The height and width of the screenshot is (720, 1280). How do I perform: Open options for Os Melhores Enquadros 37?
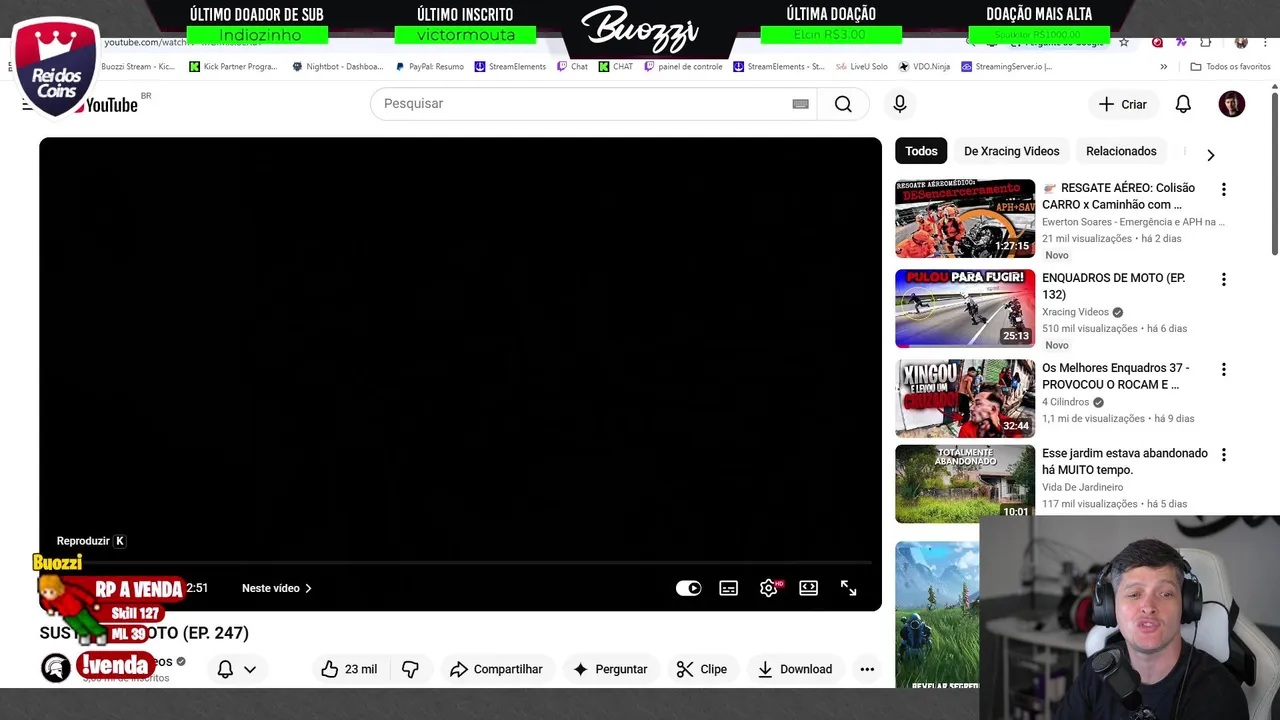point(1223,369)
